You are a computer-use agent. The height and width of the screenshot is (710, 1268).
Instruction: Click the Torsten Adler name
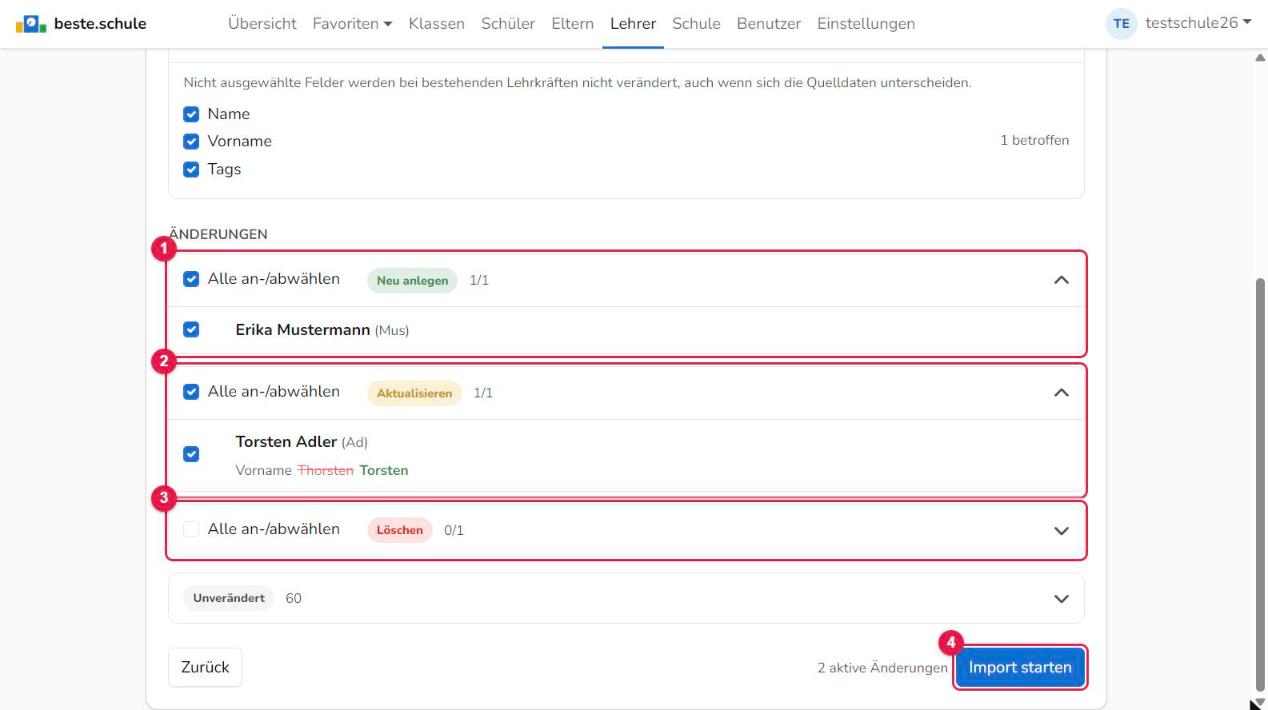[287, 442]
